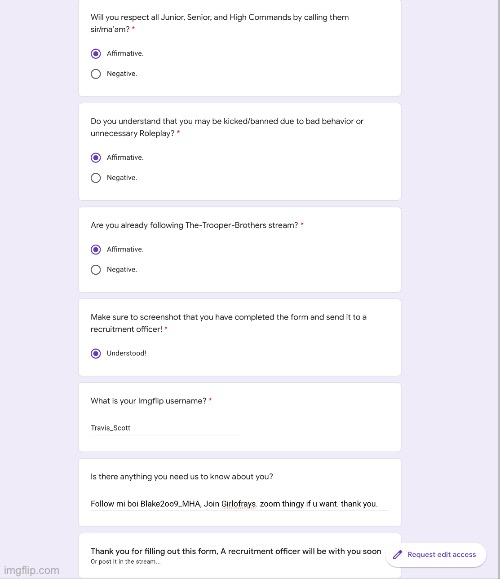500x579 pixels.
Task: Pick Affirmative for following The-Trooper-Brothers stream
Action: pyautogui.click(x=96, y=250)
